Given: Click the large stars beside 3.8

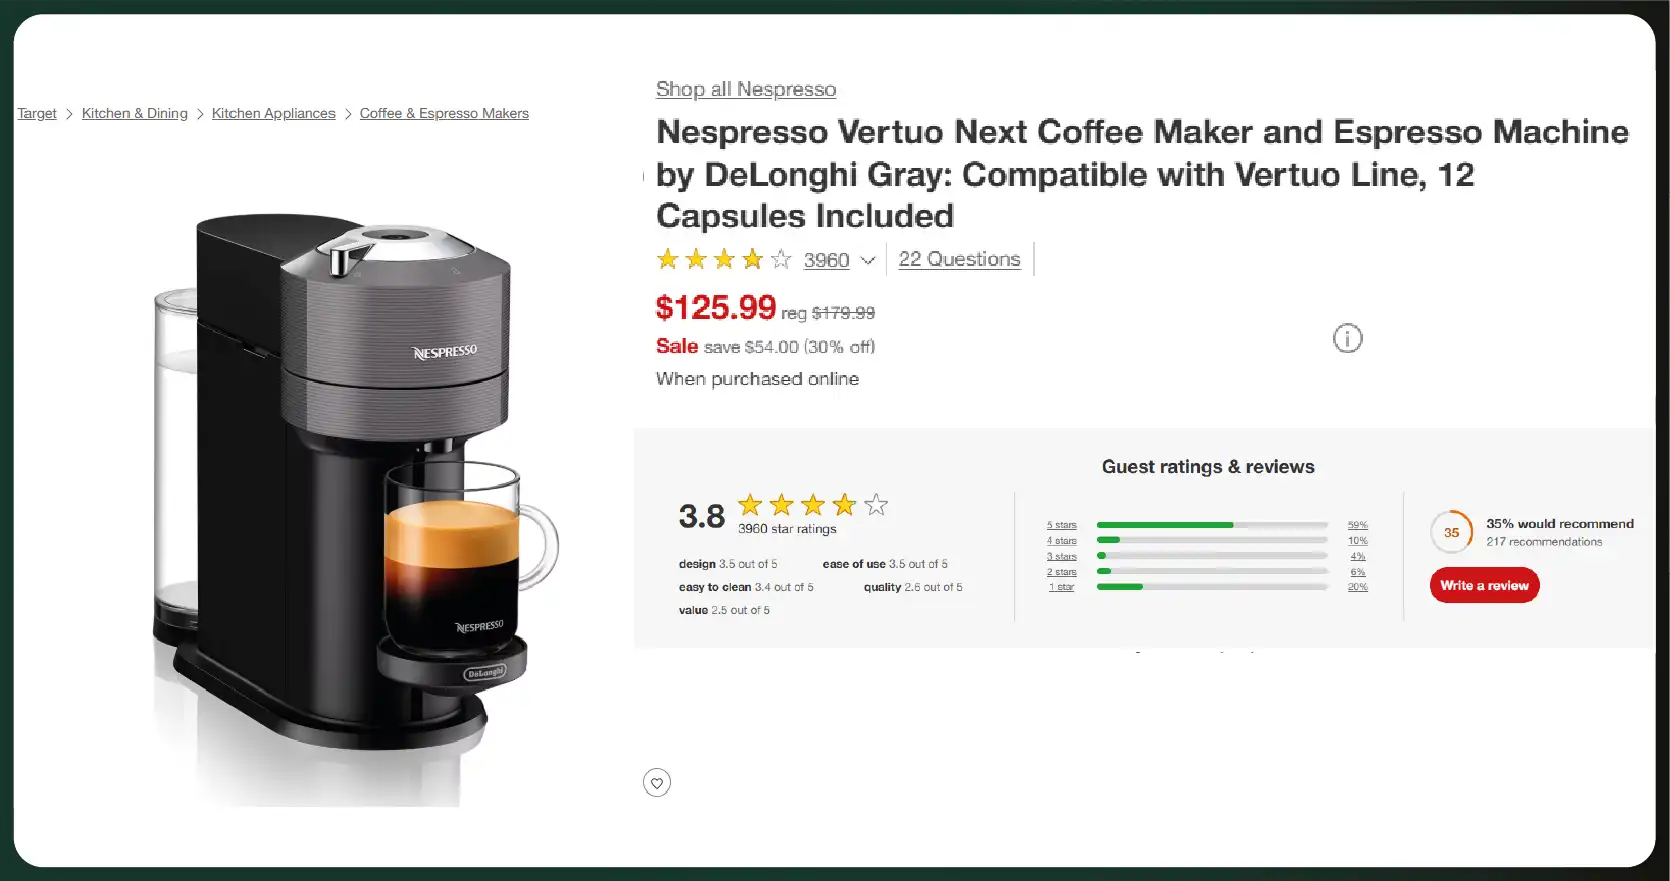Looking at the screenshot, I should (x=812, y=505).
